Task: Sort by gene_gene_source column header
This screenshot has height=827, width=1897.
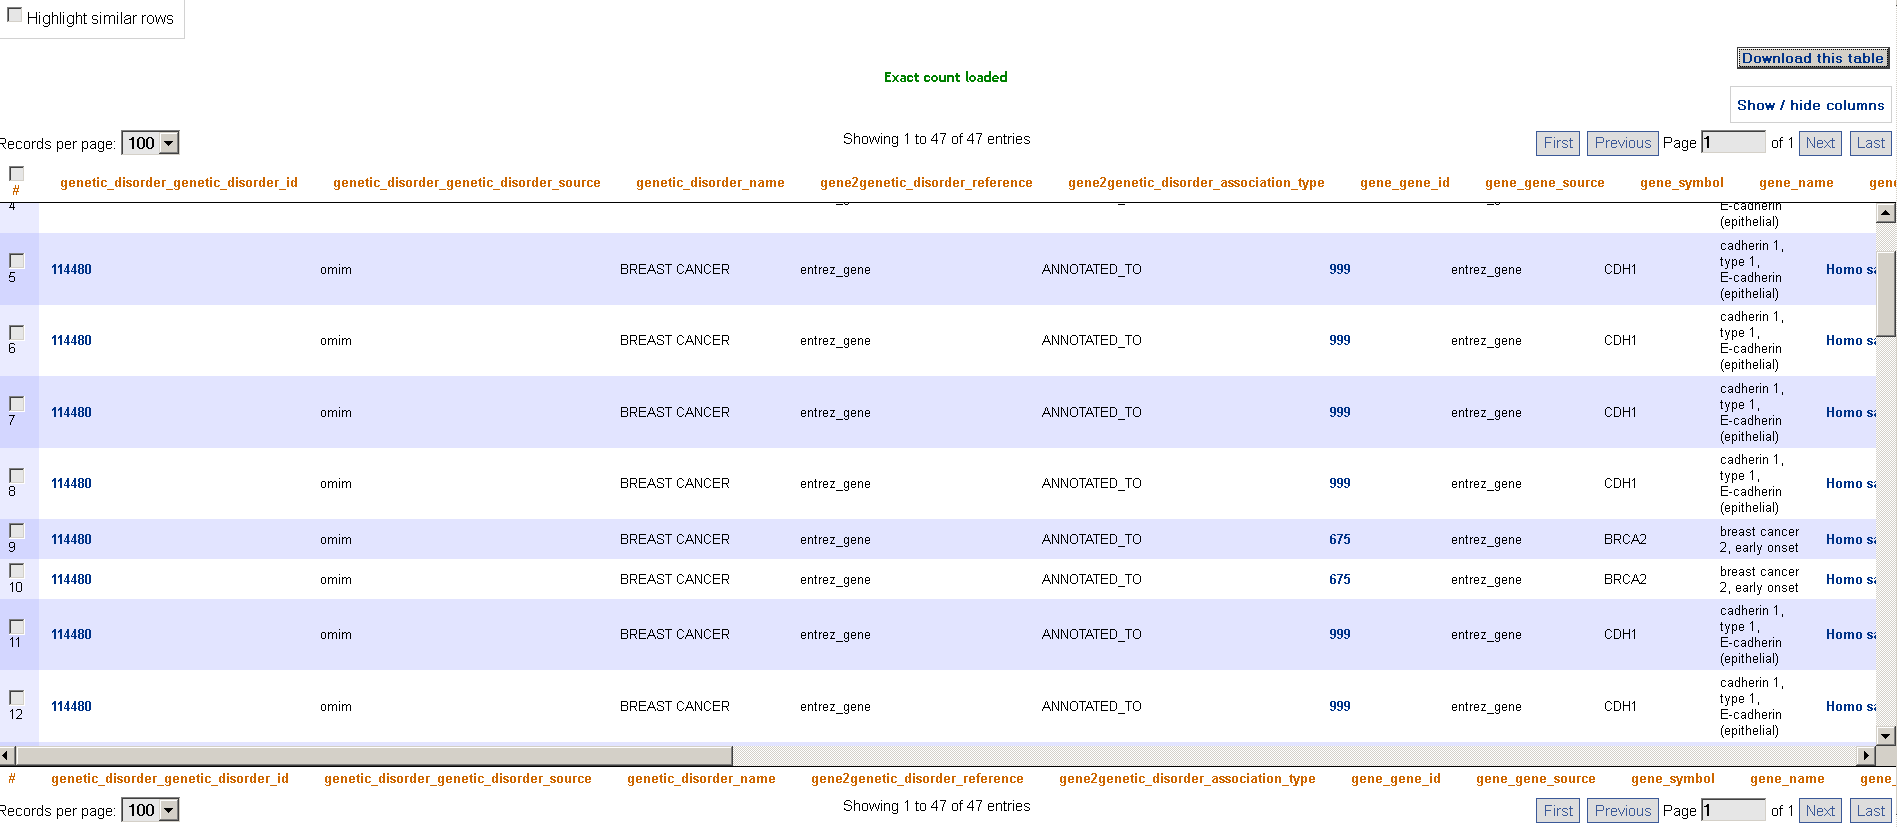Action: [1545, 183]
